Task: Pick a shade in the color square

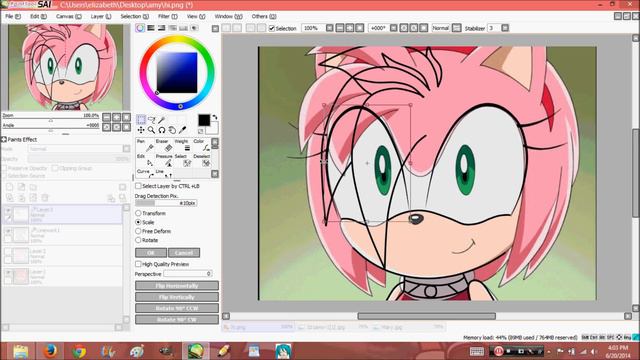Action: 177,73
